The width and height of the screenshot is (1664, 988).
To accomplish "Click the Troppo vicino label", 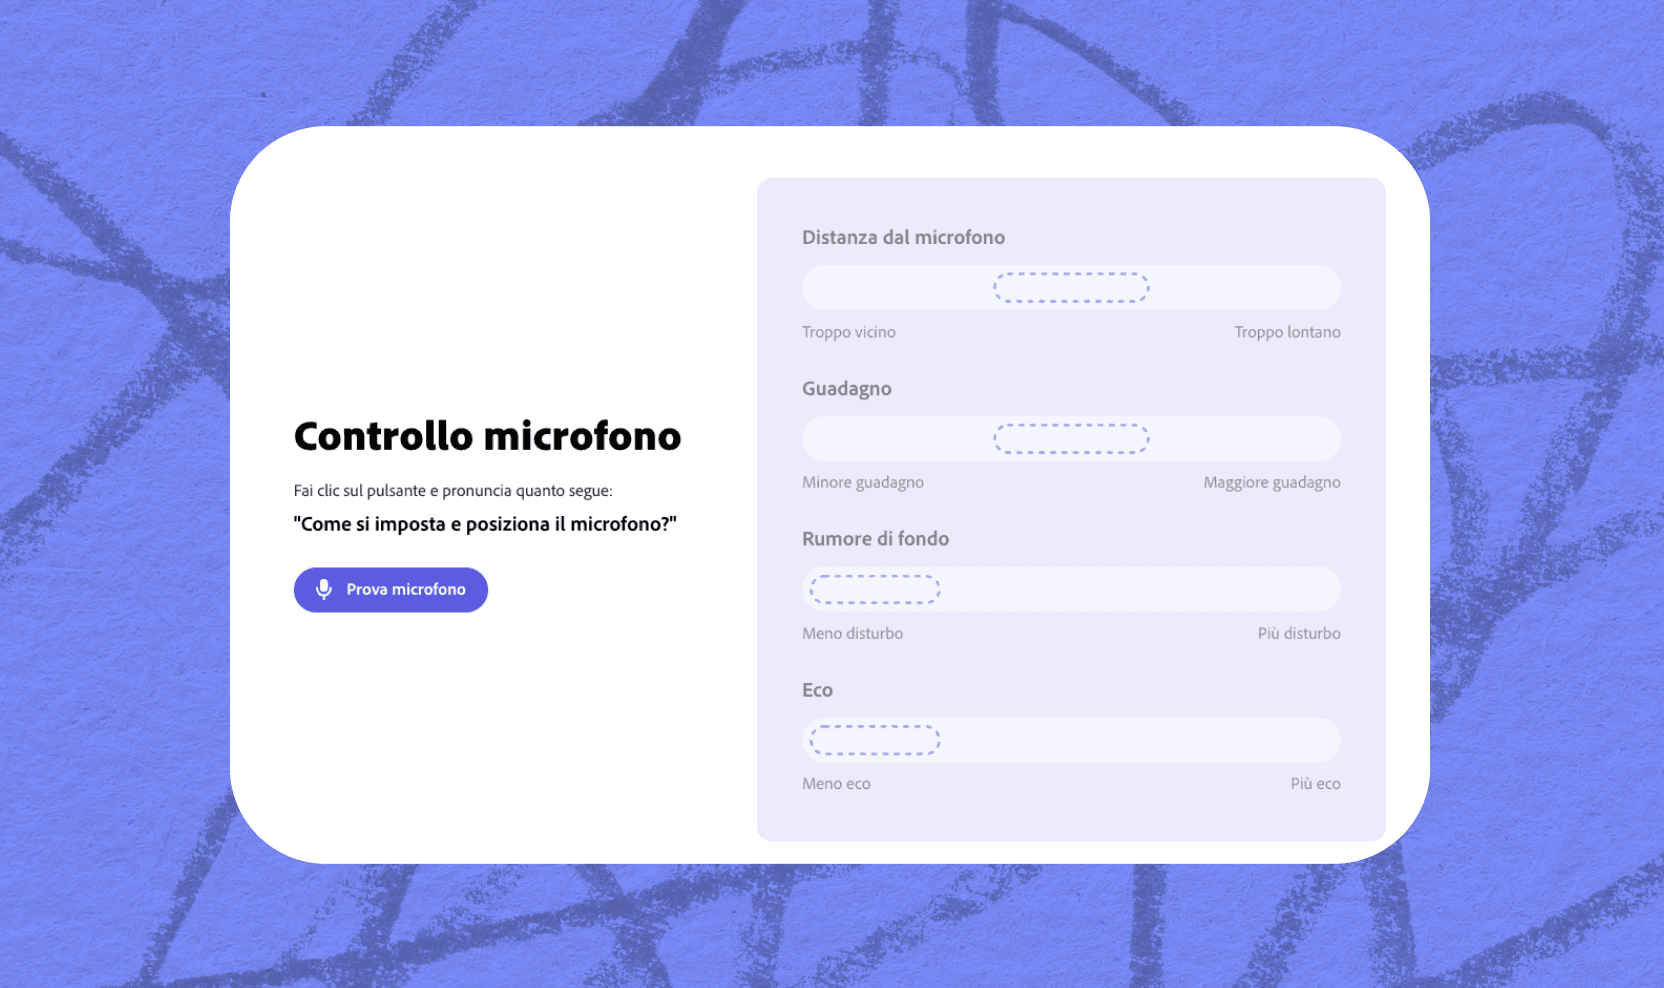I will click(847, 331).
